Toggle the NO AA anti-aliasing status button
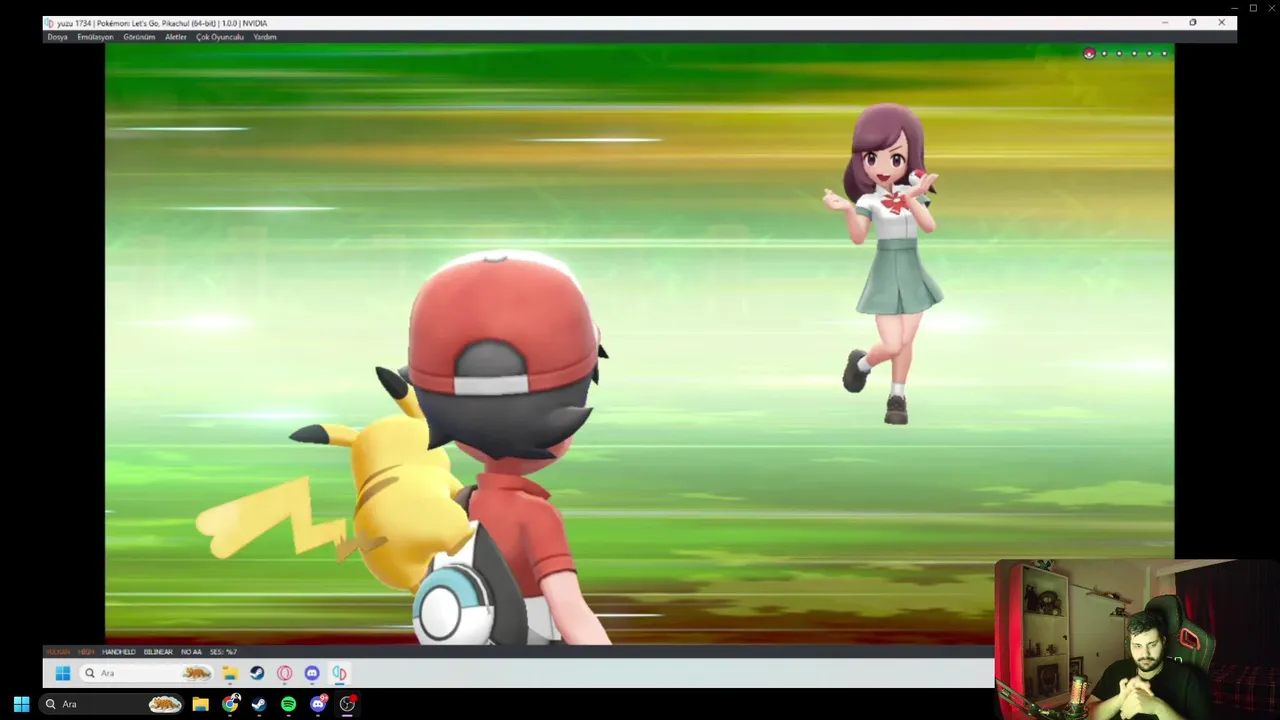 click(x=191, y=652)
